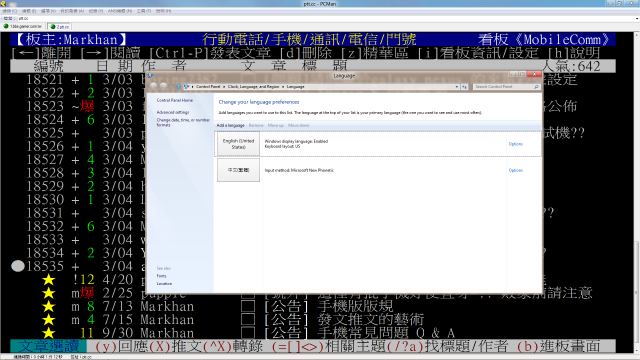The width and height of the screenshot is (640, 360).
Task: Click the Back arrow in Language window
Action: pyautogui.click(x=153, y=87)
